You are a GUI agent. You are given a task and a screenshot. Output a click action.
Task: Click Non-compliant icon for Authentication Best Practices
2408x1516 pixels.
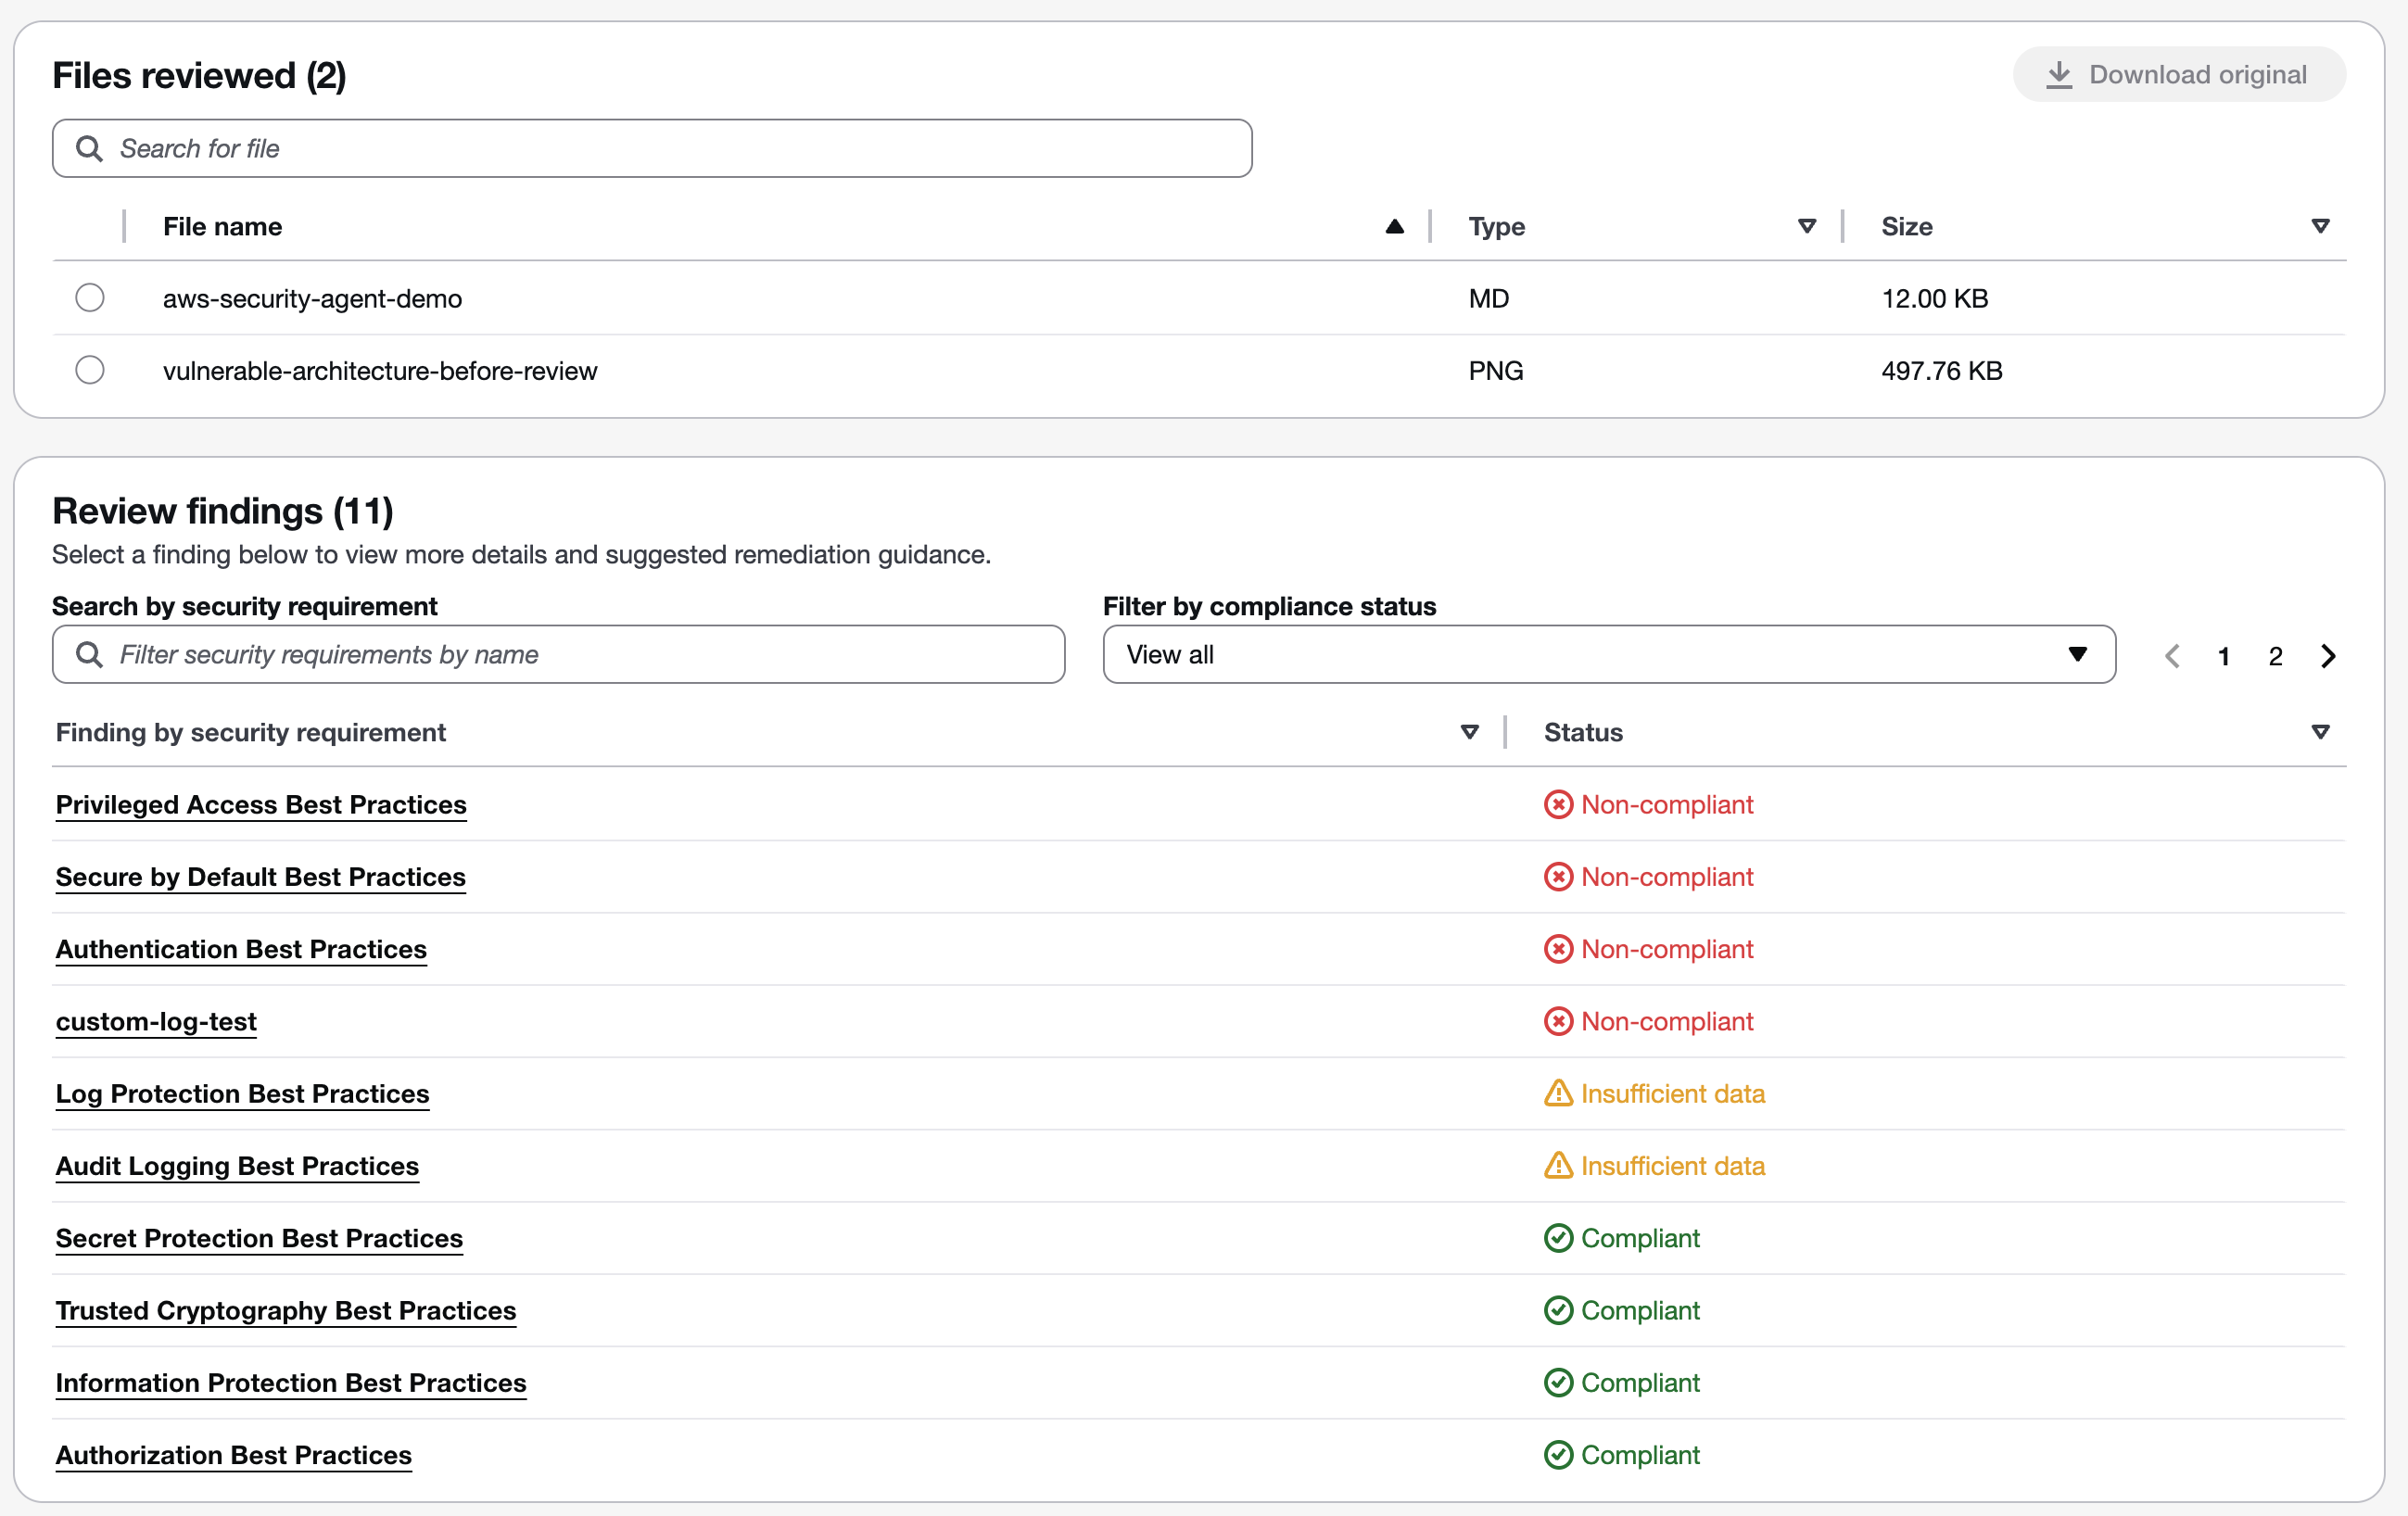[1558, 949]
